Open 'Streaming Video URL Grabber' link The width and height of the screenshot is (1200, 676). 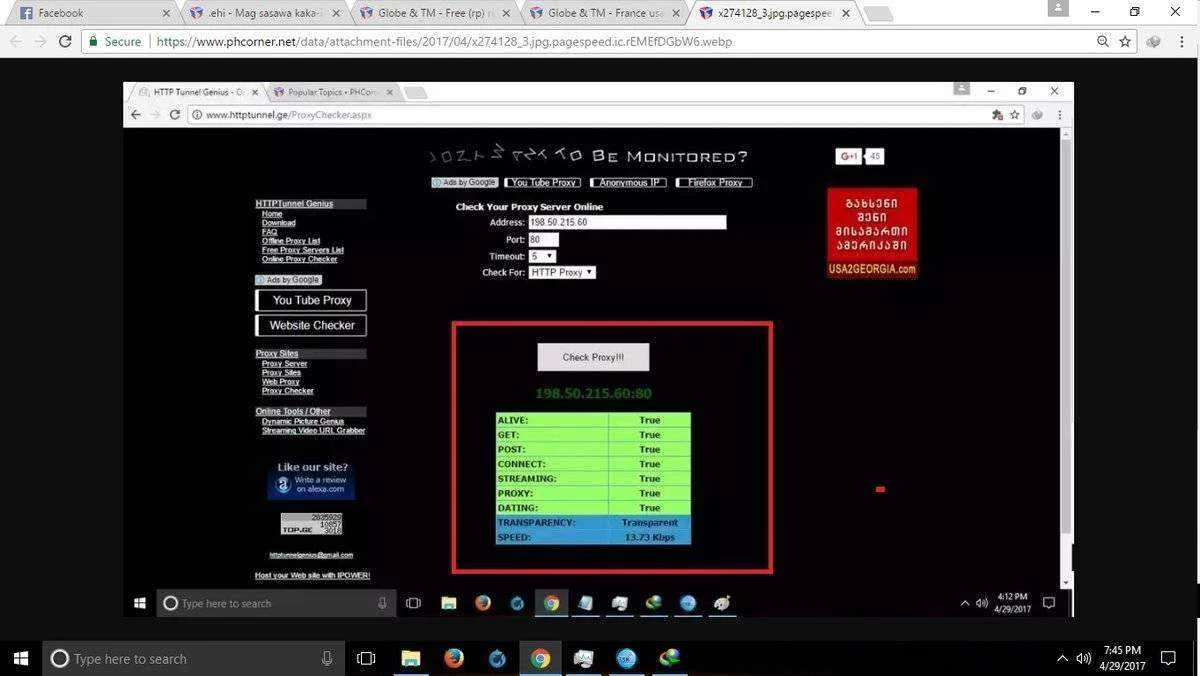[313, 431]
